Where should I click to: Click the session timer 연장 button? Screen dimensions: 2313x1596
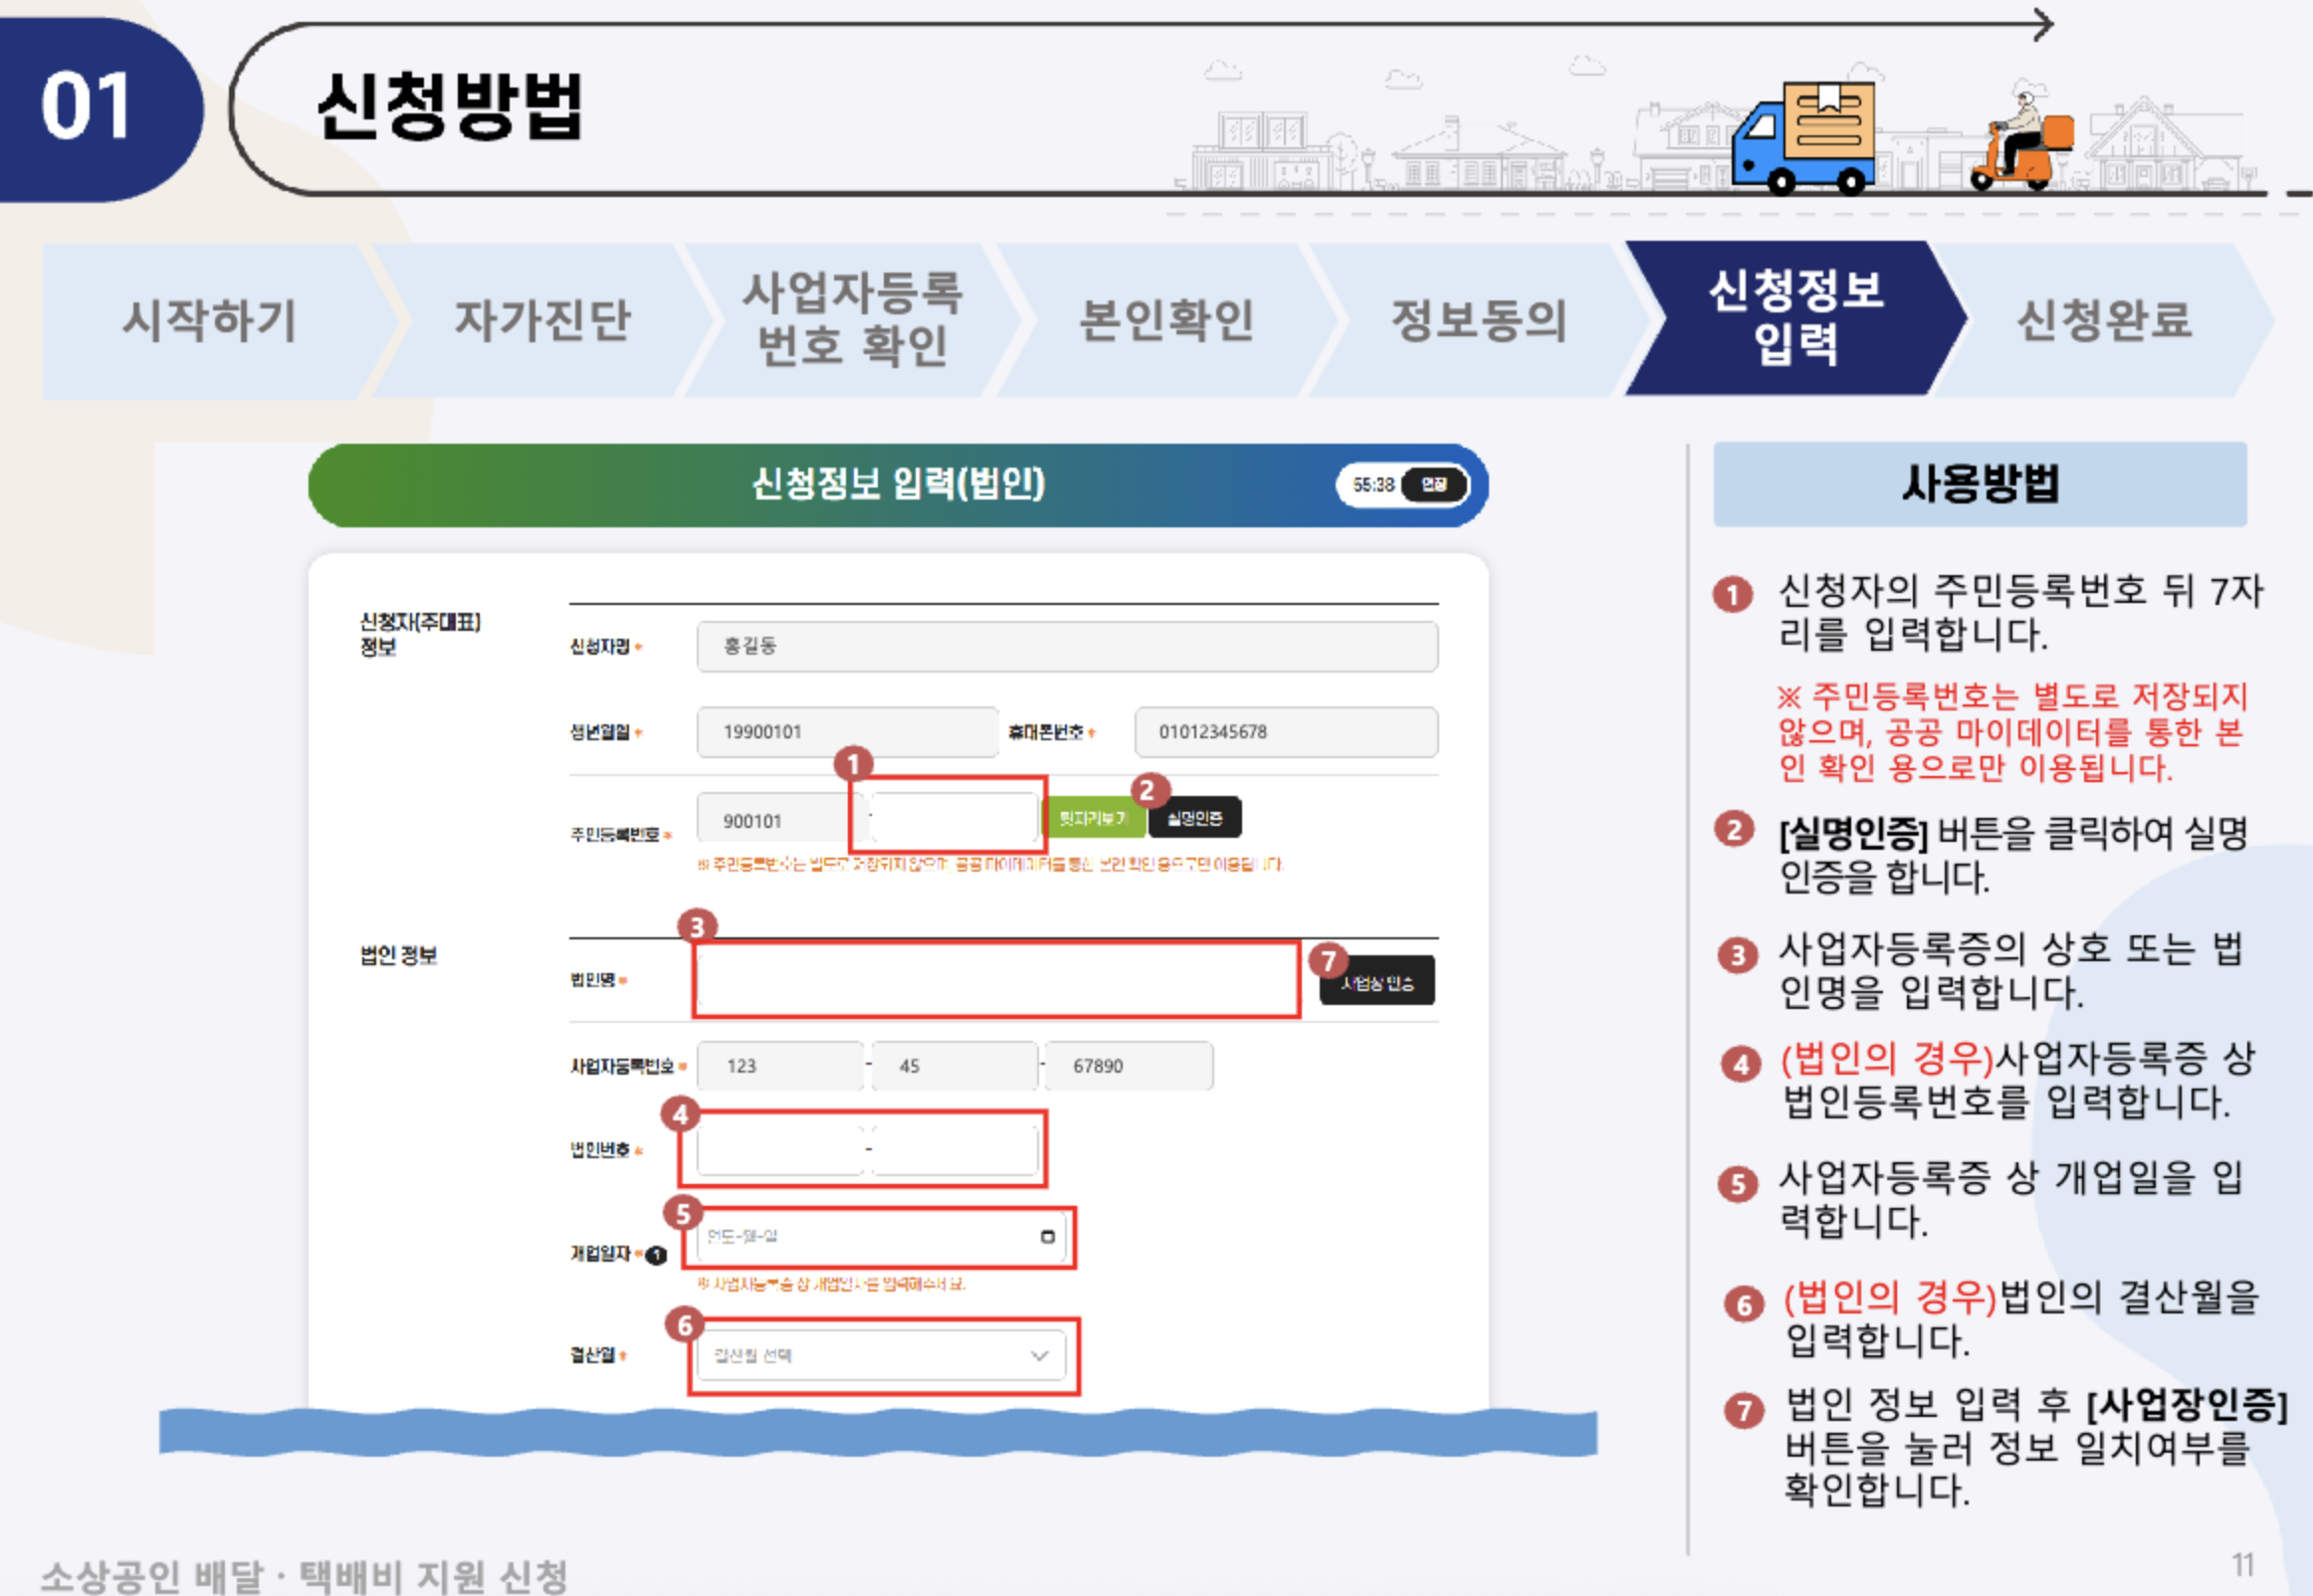pos(1433,485)
